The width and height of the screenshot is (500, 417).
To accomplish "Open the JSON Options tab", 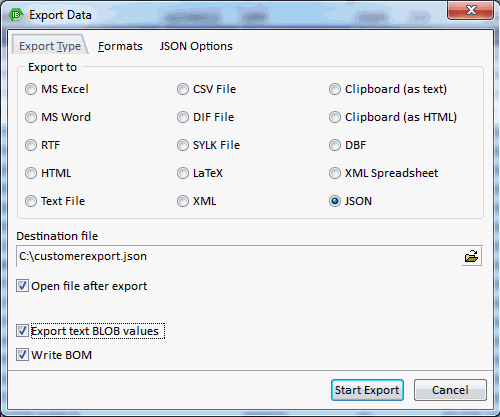I will (x=196, y=46).
